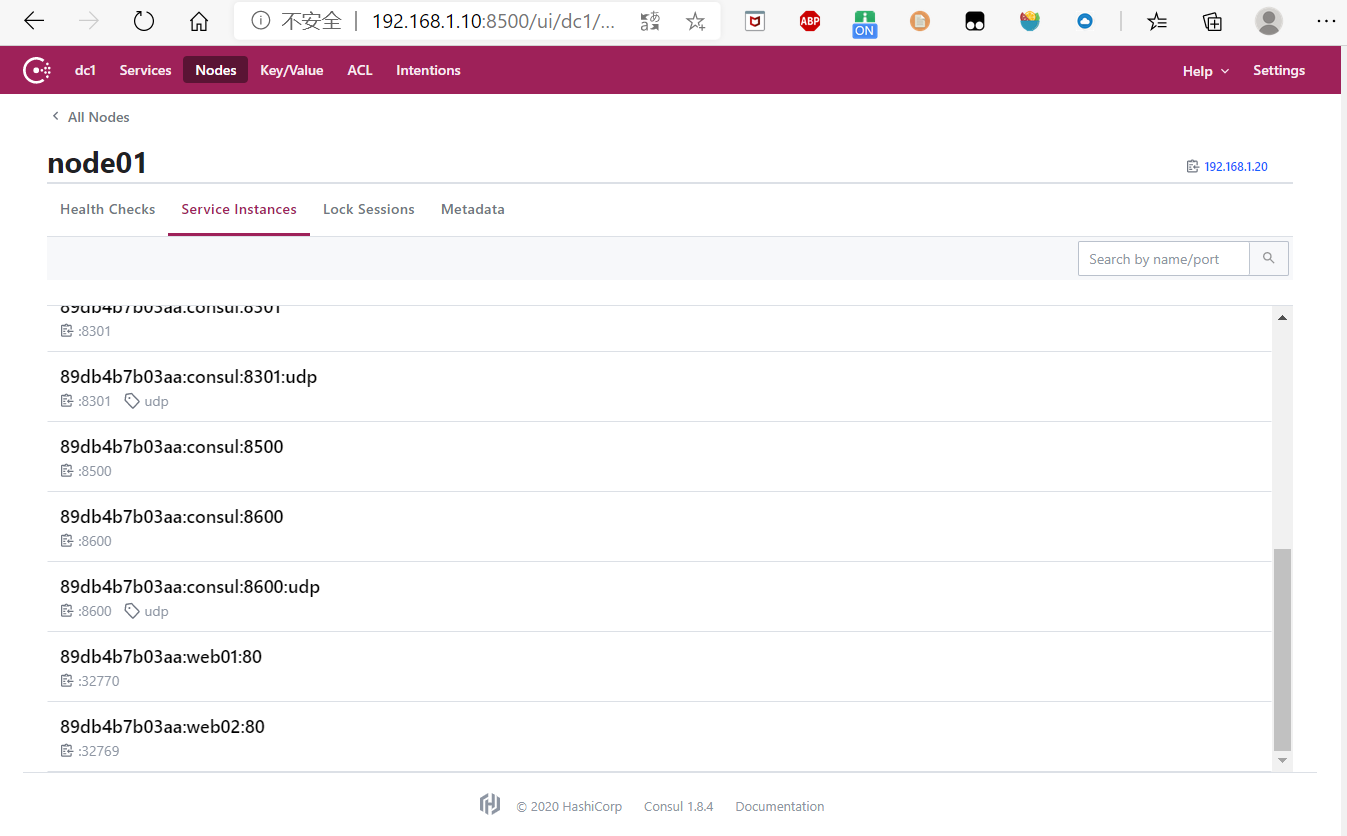The image size is (1347, 836).
Task: Click the green ON extension icon
Action: coord(865,23)
